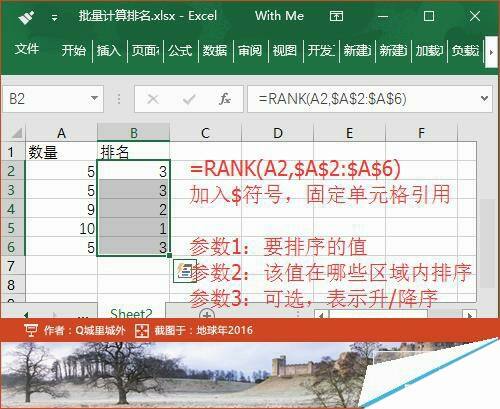Select column E header

point(349,133)
